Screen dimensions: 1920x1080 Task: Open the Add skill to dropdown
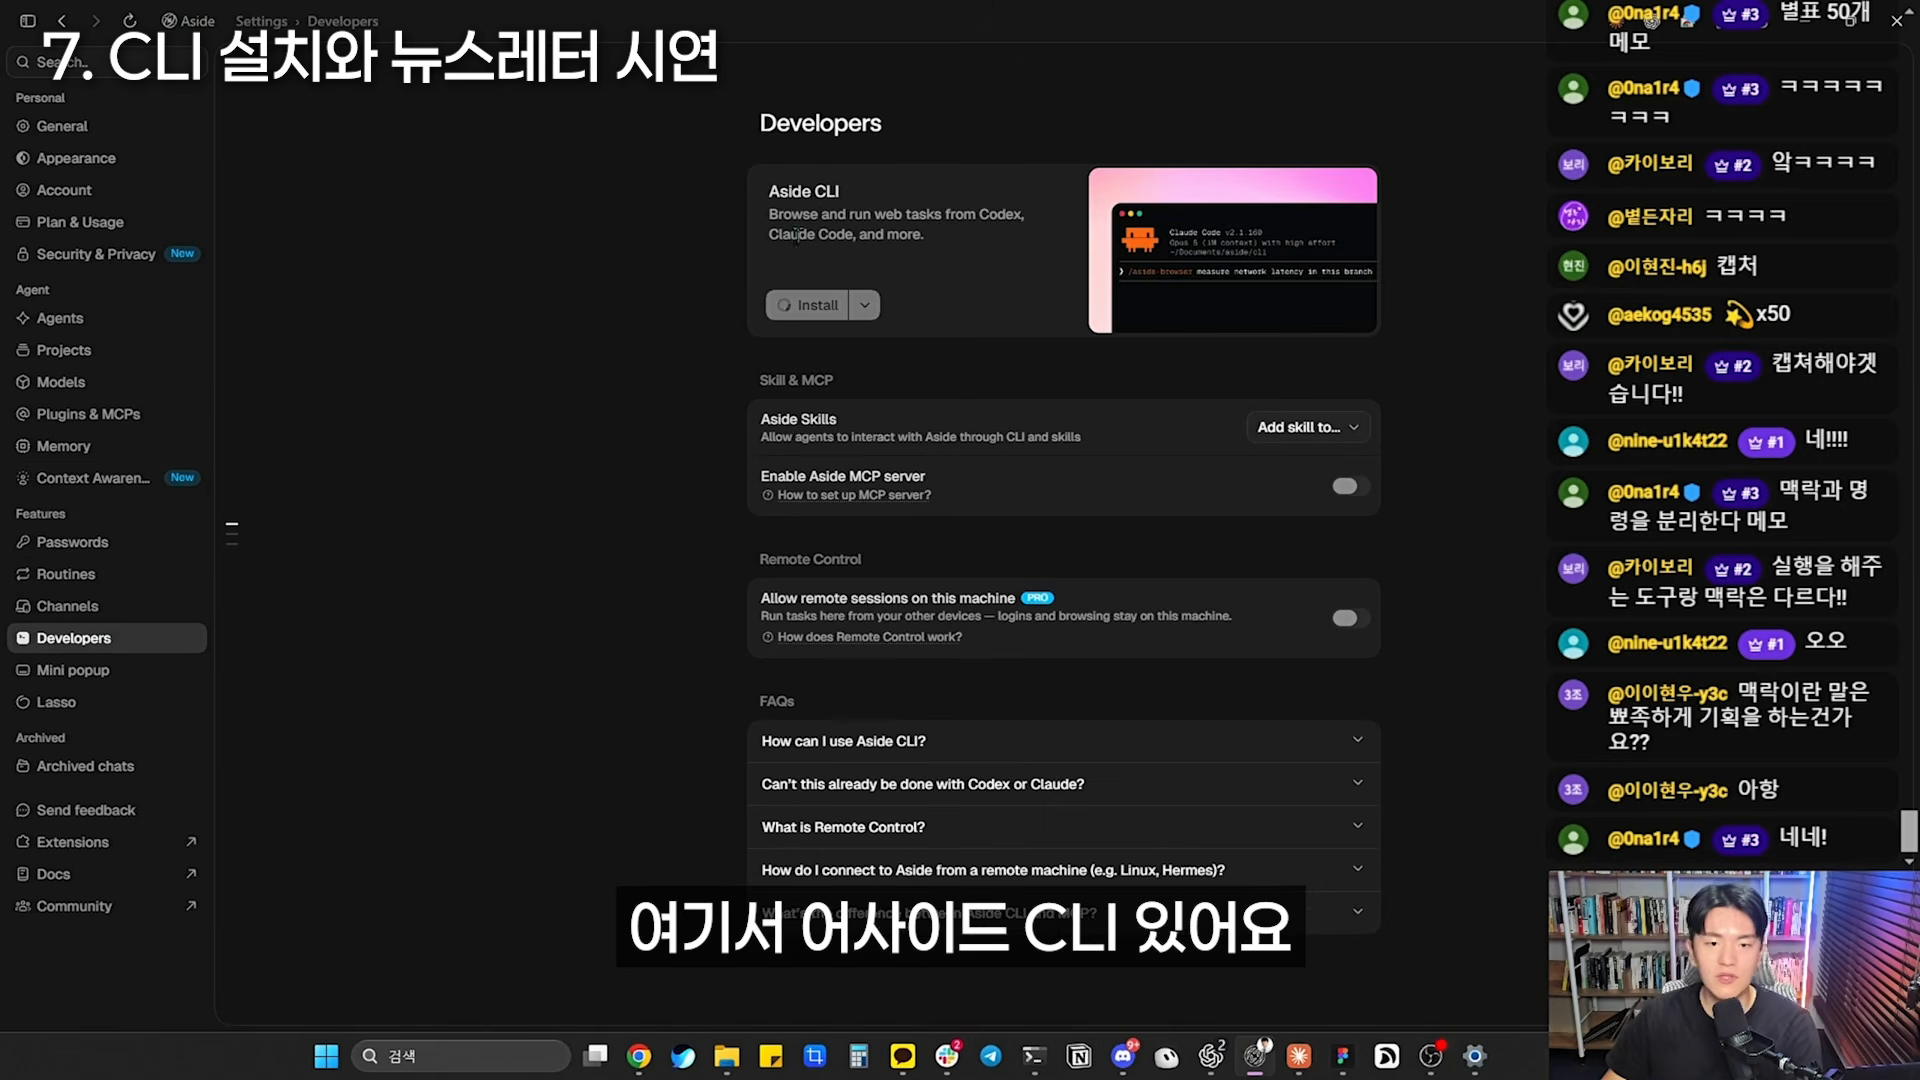point(1308,427)
